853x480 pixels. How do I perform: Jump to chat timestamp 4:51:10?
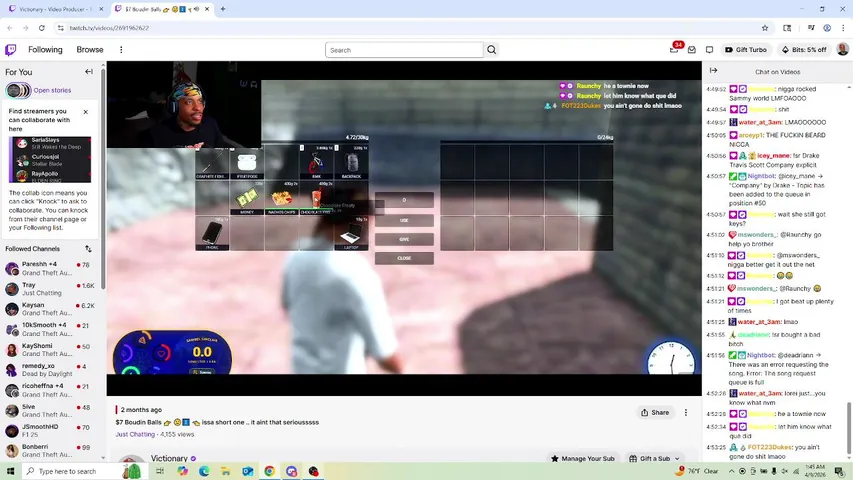click(715, 255)
